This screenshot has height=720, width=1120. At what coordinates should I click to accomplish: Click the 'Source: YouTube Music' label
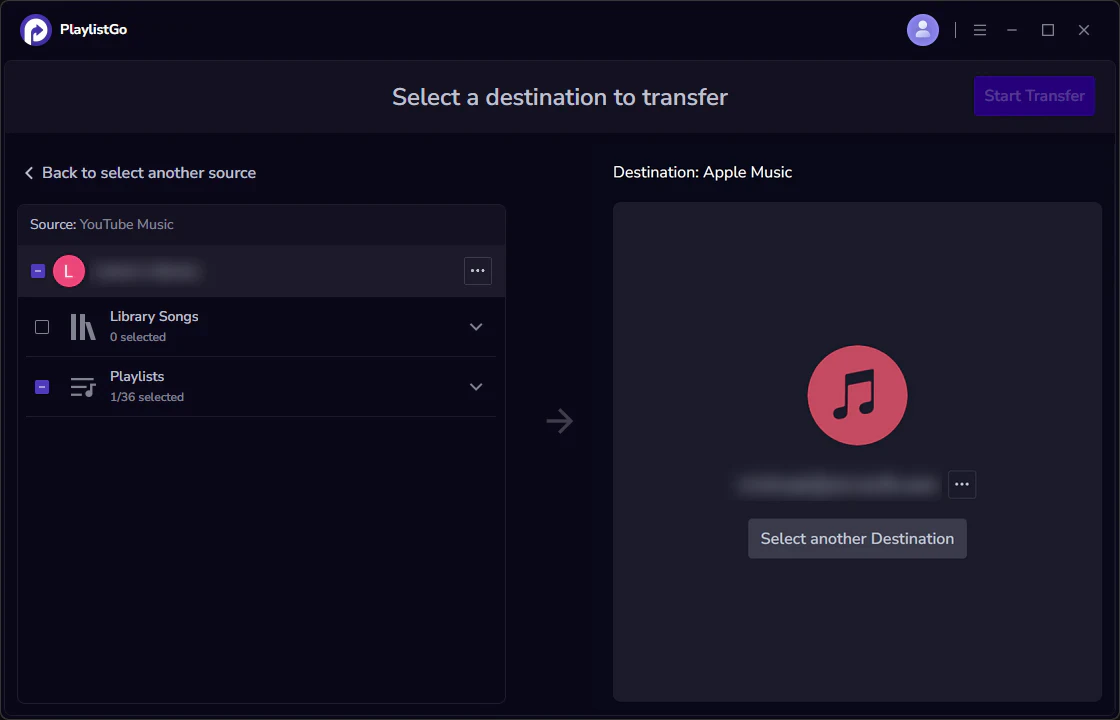(101, 224)
